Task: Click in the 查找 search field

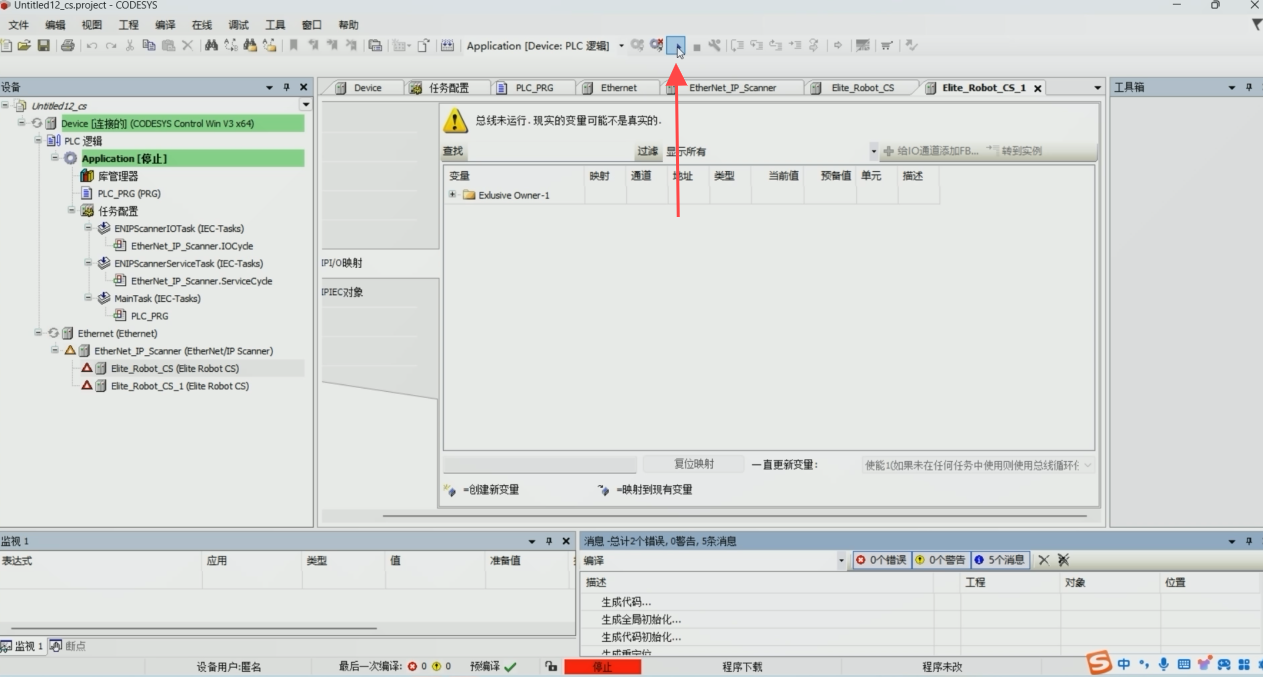Action: (550, 151)
